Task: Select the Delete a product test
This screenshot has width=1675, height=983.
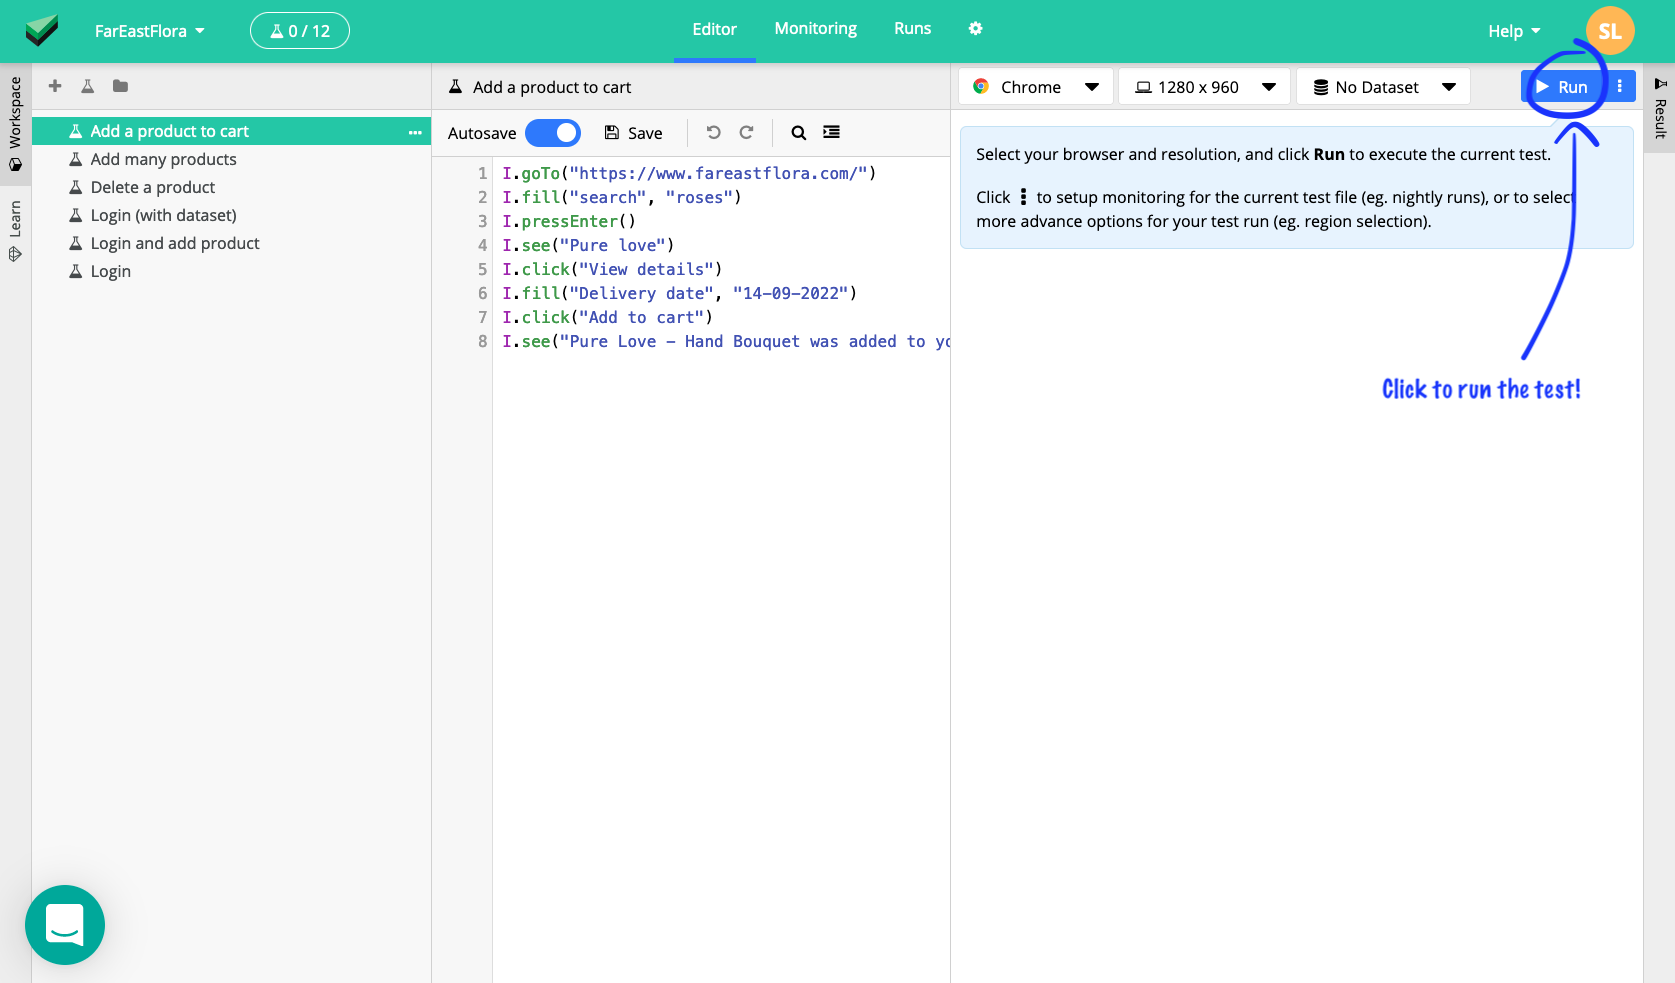Action: coord(152,187)
